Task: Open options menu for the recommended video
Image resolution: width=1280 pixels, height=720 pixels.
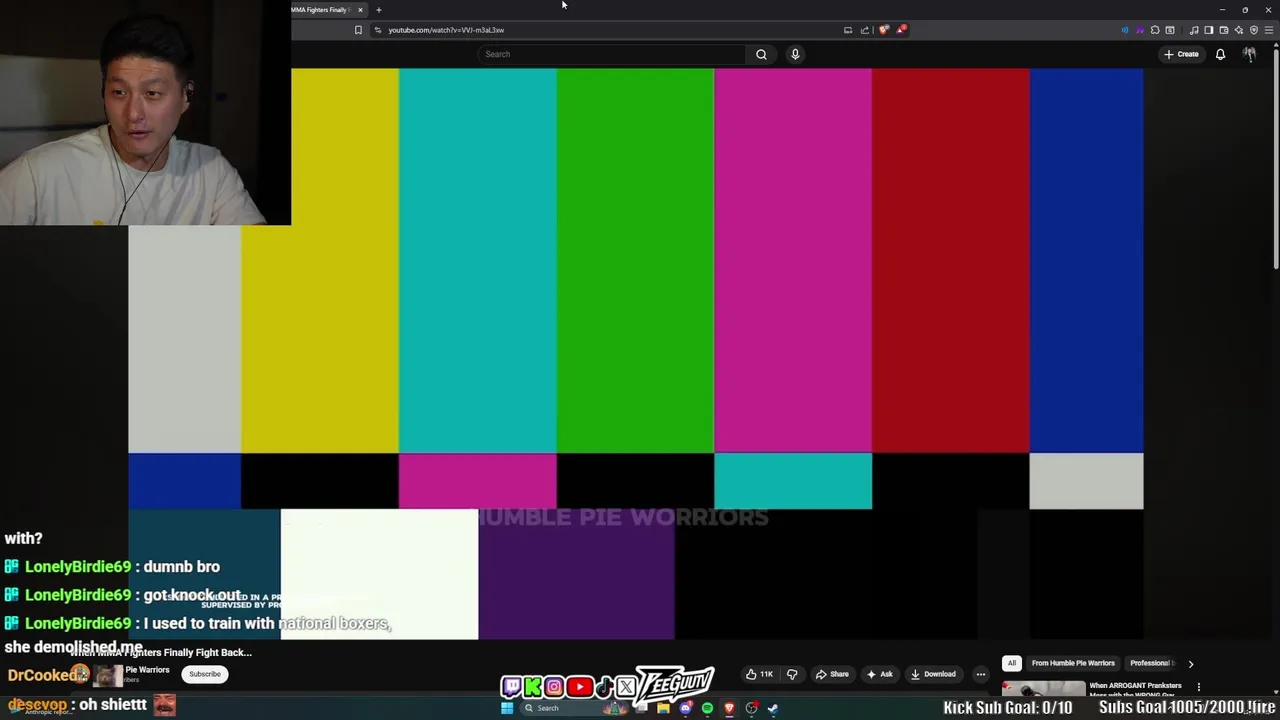Action: tap(1198, 687)
